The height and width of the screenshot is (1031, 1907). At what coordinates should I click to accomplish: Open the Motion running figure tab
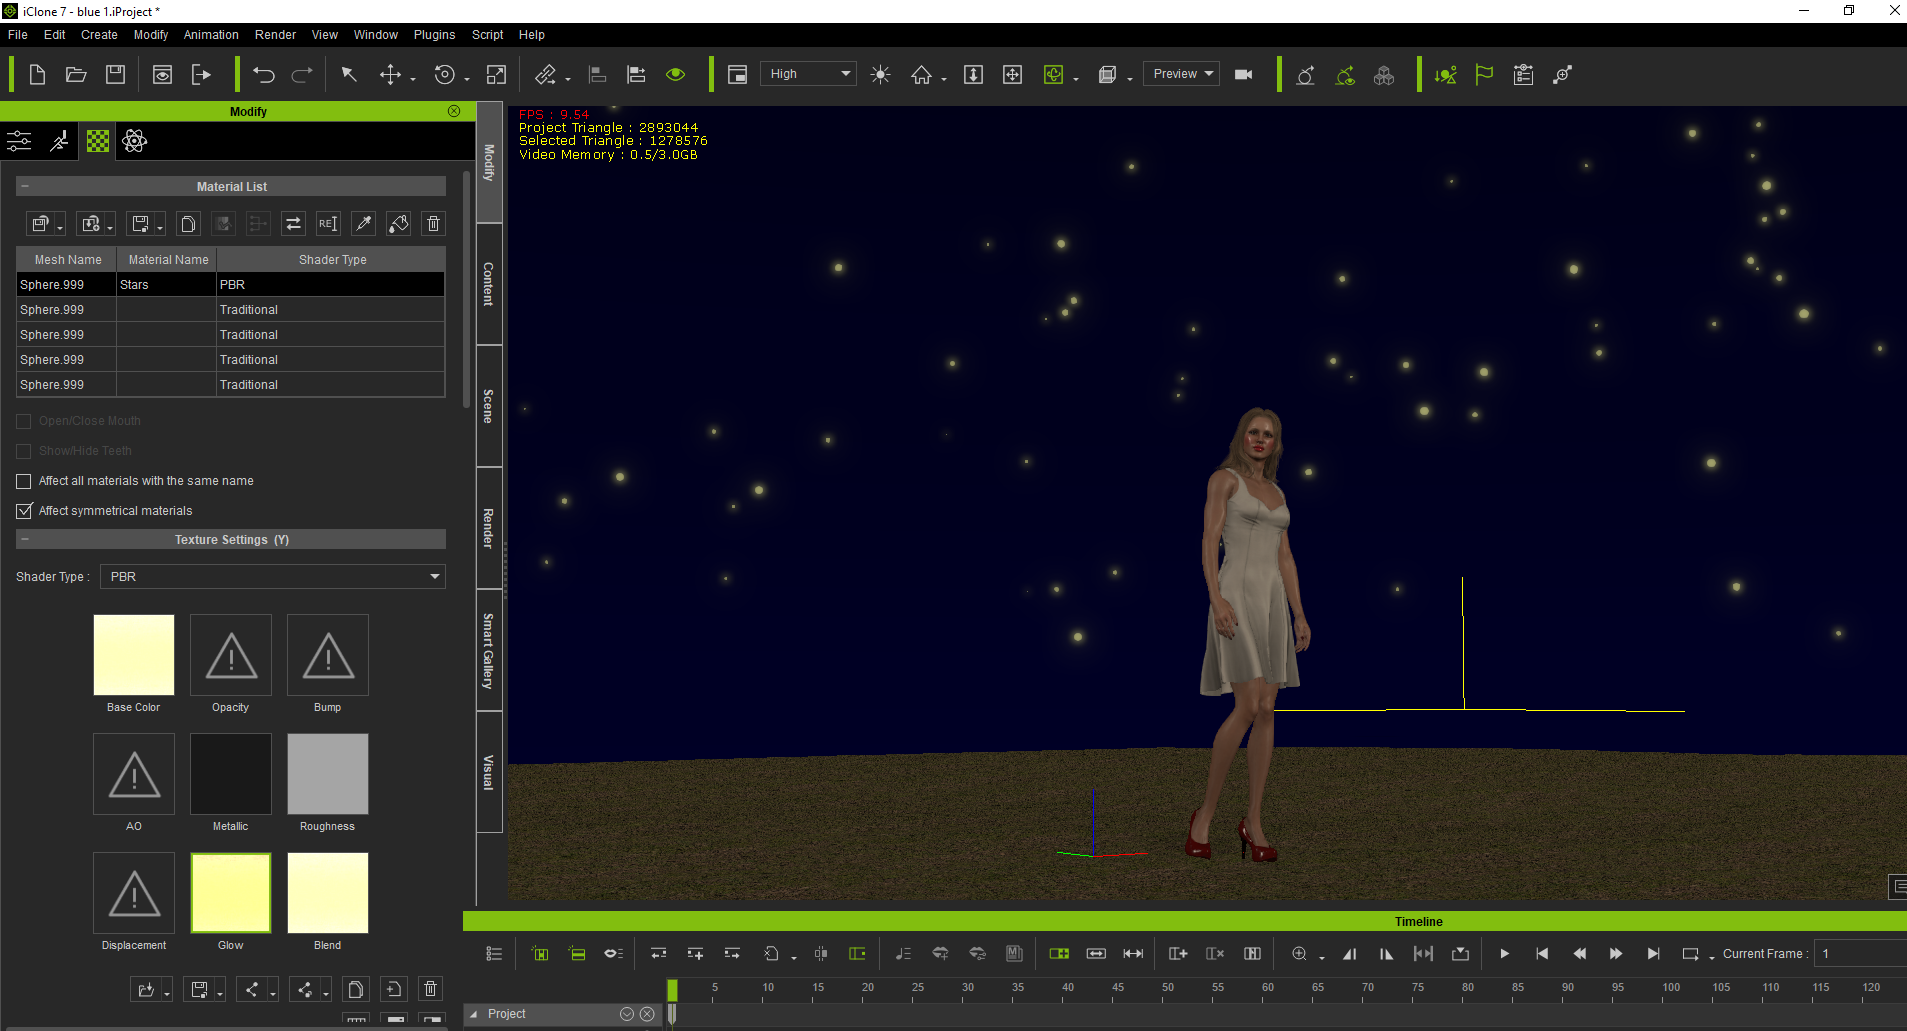(60, 141)
